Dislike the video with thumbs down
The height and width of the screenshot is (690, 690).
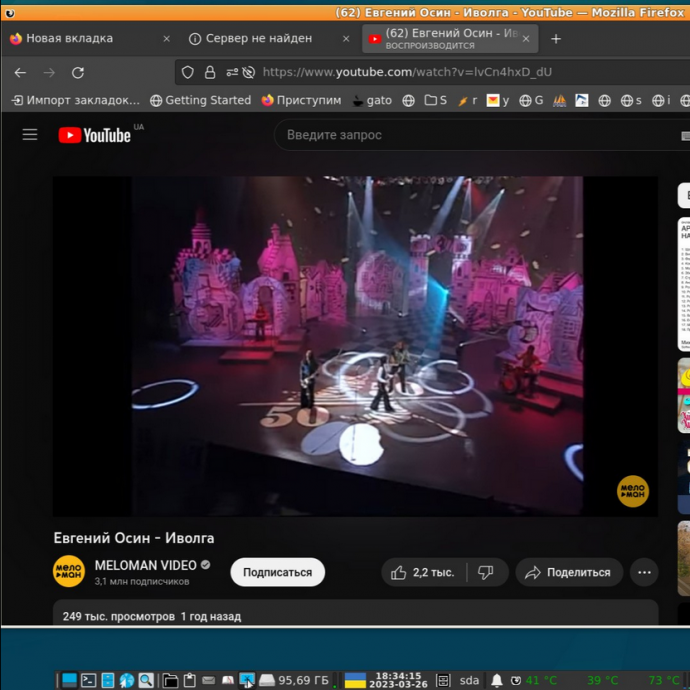[486, 572]
